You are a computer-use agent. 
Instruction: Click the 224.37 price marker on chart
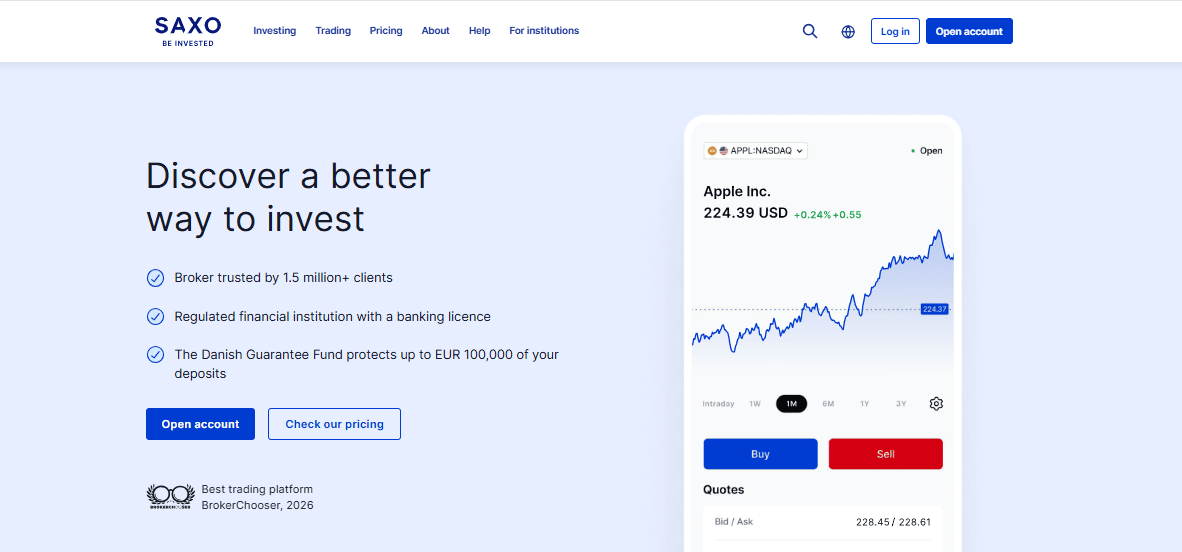[x=934, y=309]
